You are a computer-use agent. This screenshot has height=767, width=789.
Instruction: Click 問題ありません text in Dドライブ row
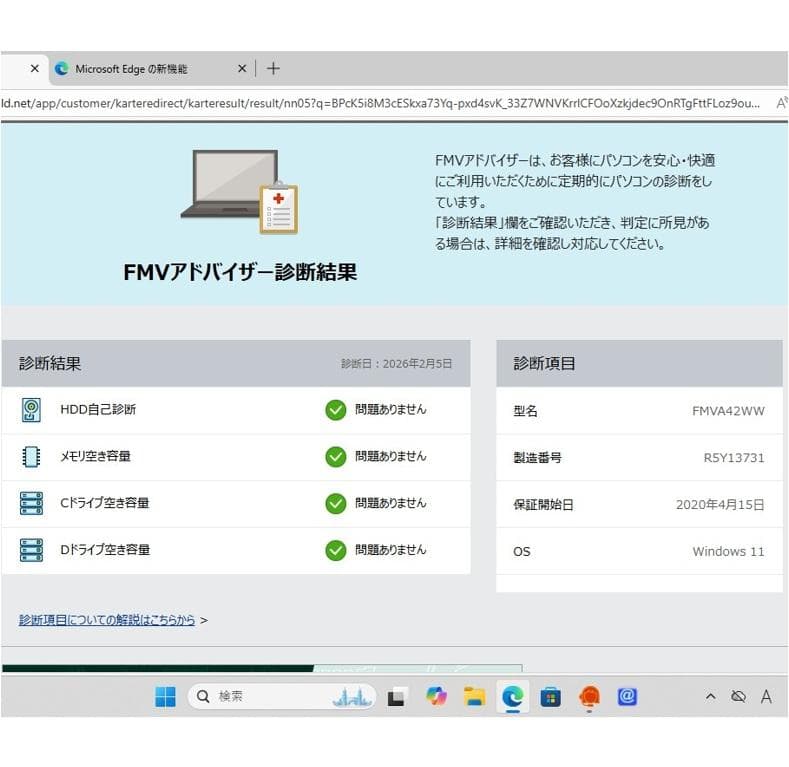click(x=390, y=550)
